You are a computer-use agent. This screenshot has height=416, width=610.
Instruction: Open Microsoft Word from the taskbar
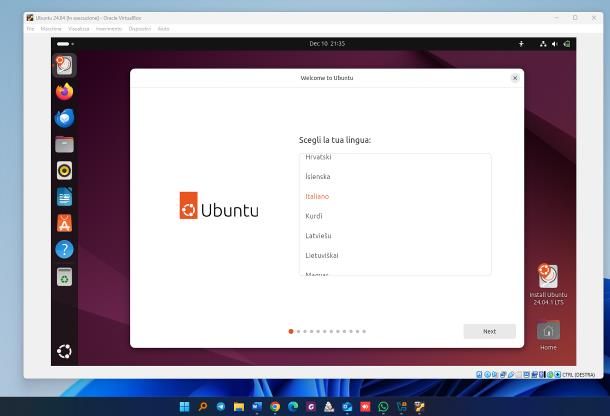click(257, 407)
